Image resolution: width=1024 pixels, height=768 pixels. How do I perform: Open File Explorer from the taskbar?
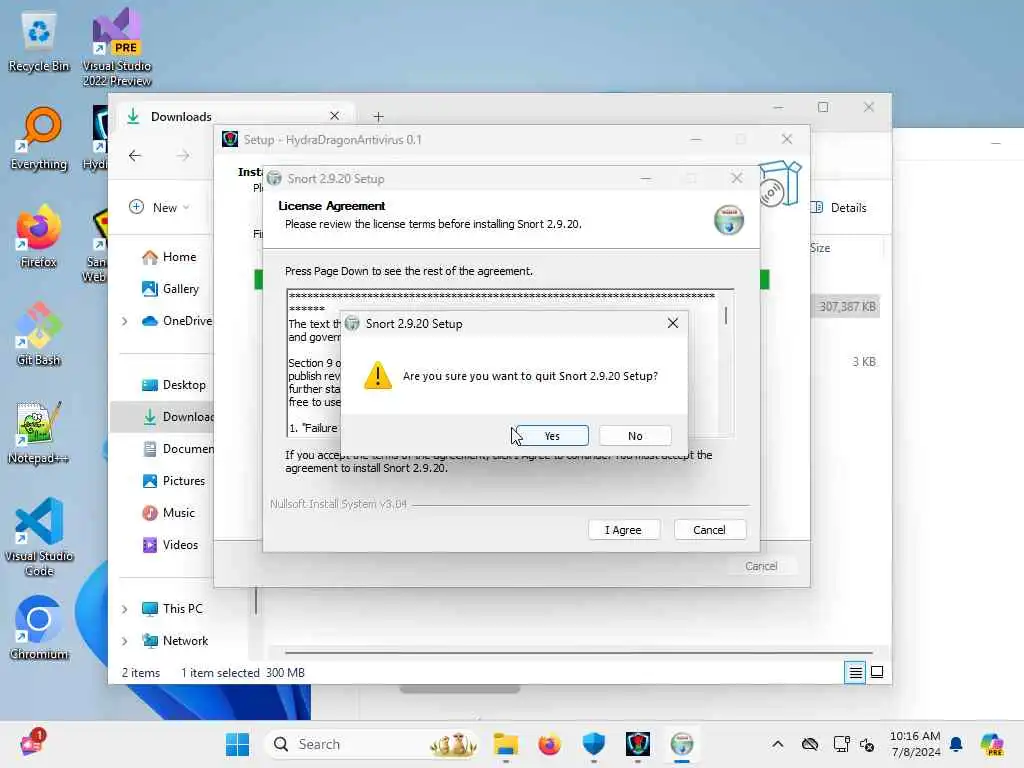click(x=505, y=744)
